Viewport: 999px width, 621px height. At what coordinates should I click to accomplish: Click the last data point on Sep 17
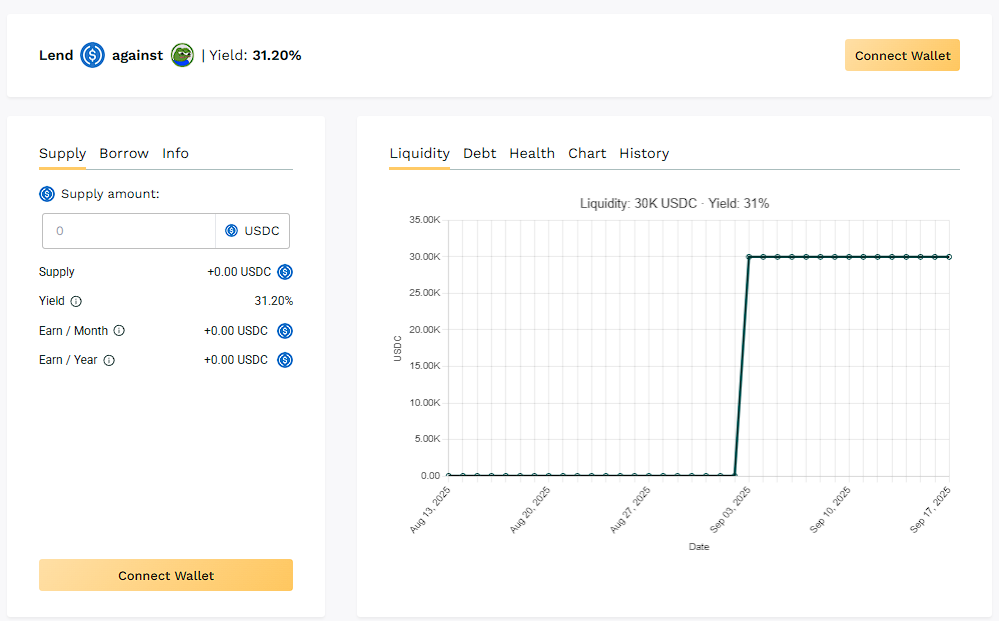pos(949,257)
